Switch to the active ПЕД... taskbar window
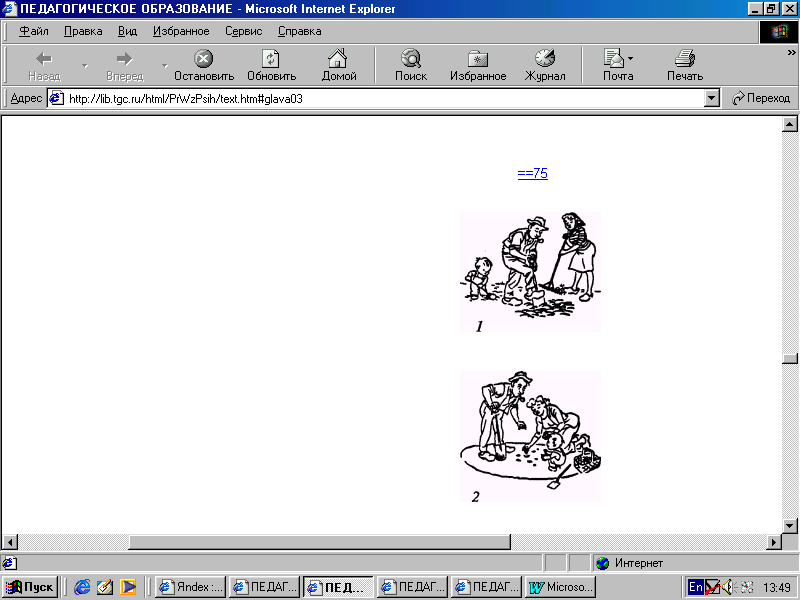Screen dimensions: 800x600 click(338, 587)
